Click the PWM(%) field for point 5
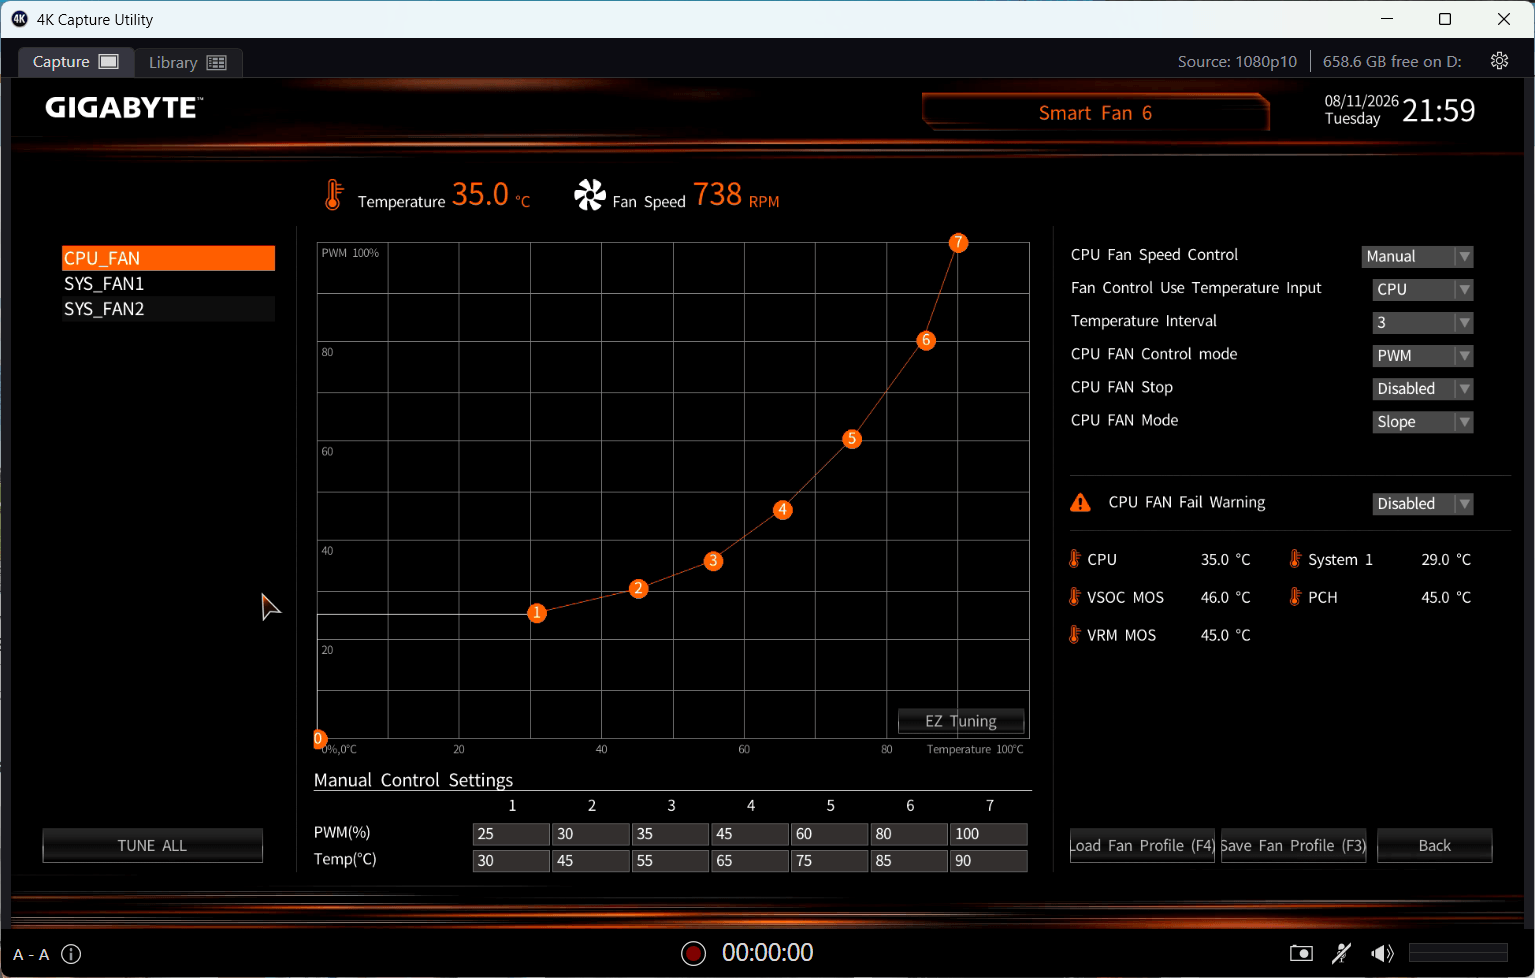The image size is (1535, 978). [830, 834]
